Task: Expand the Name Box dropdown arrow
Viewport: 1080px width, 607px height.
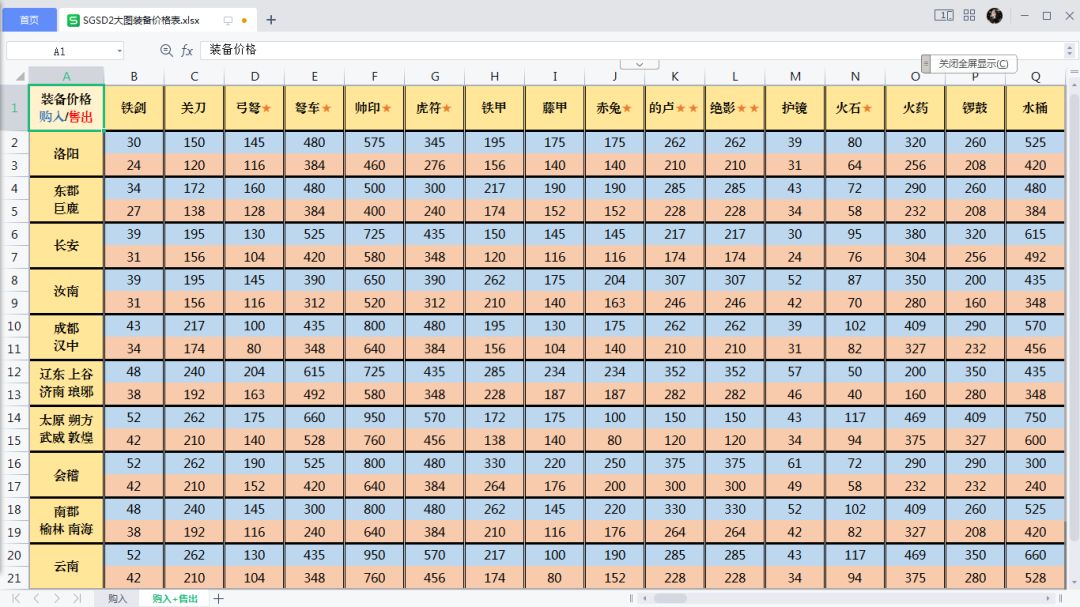Action: pos(119,51)
